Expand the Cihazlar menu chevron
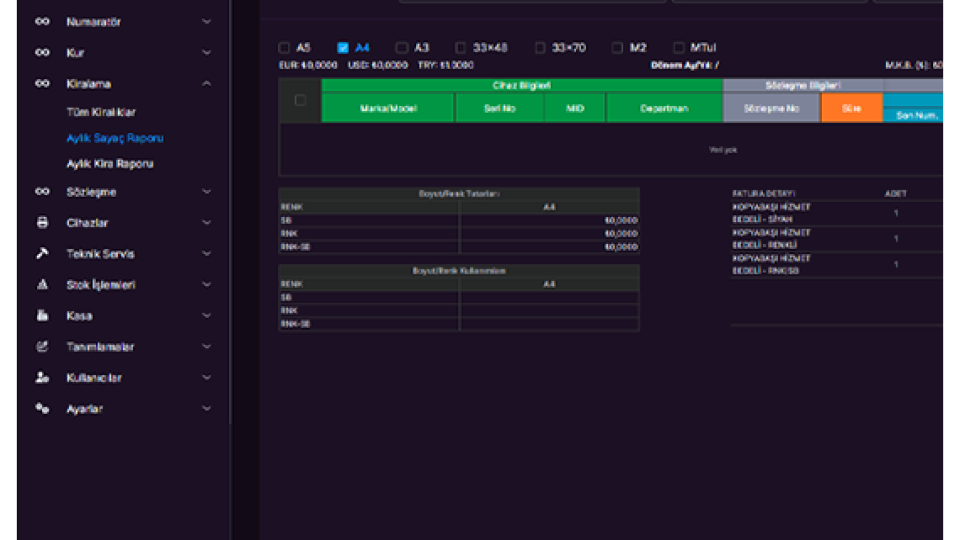This screenshot has width=960, height=540. (x=207, y=222)
